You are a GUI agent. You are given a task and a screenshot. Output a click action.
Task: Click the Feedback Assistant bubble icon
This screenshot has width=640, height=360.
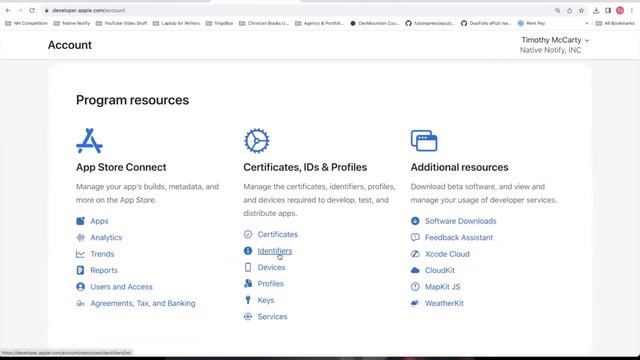pyautogui.click(x=415, y=237)
